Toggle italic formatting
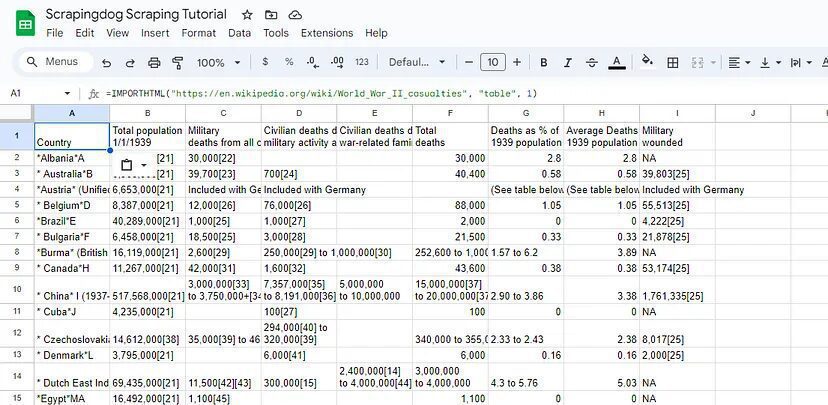Image resolution: width=828 pixels, height=405 pixels. (566, 63)
